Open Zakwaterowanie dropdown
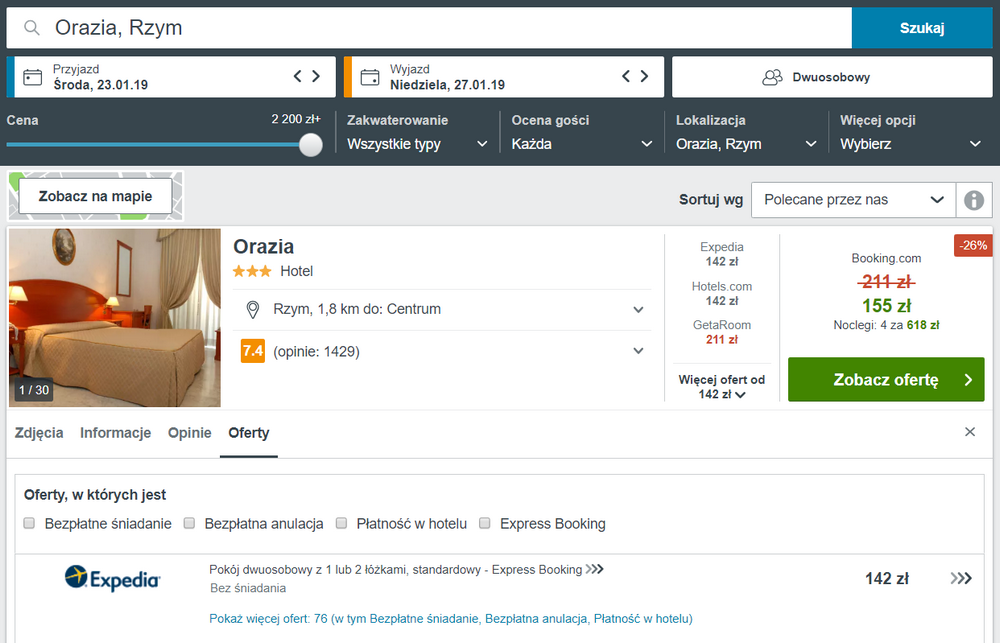Image resolution: width=1000 pixels, height=643 pixels. [x=417, y=144]
